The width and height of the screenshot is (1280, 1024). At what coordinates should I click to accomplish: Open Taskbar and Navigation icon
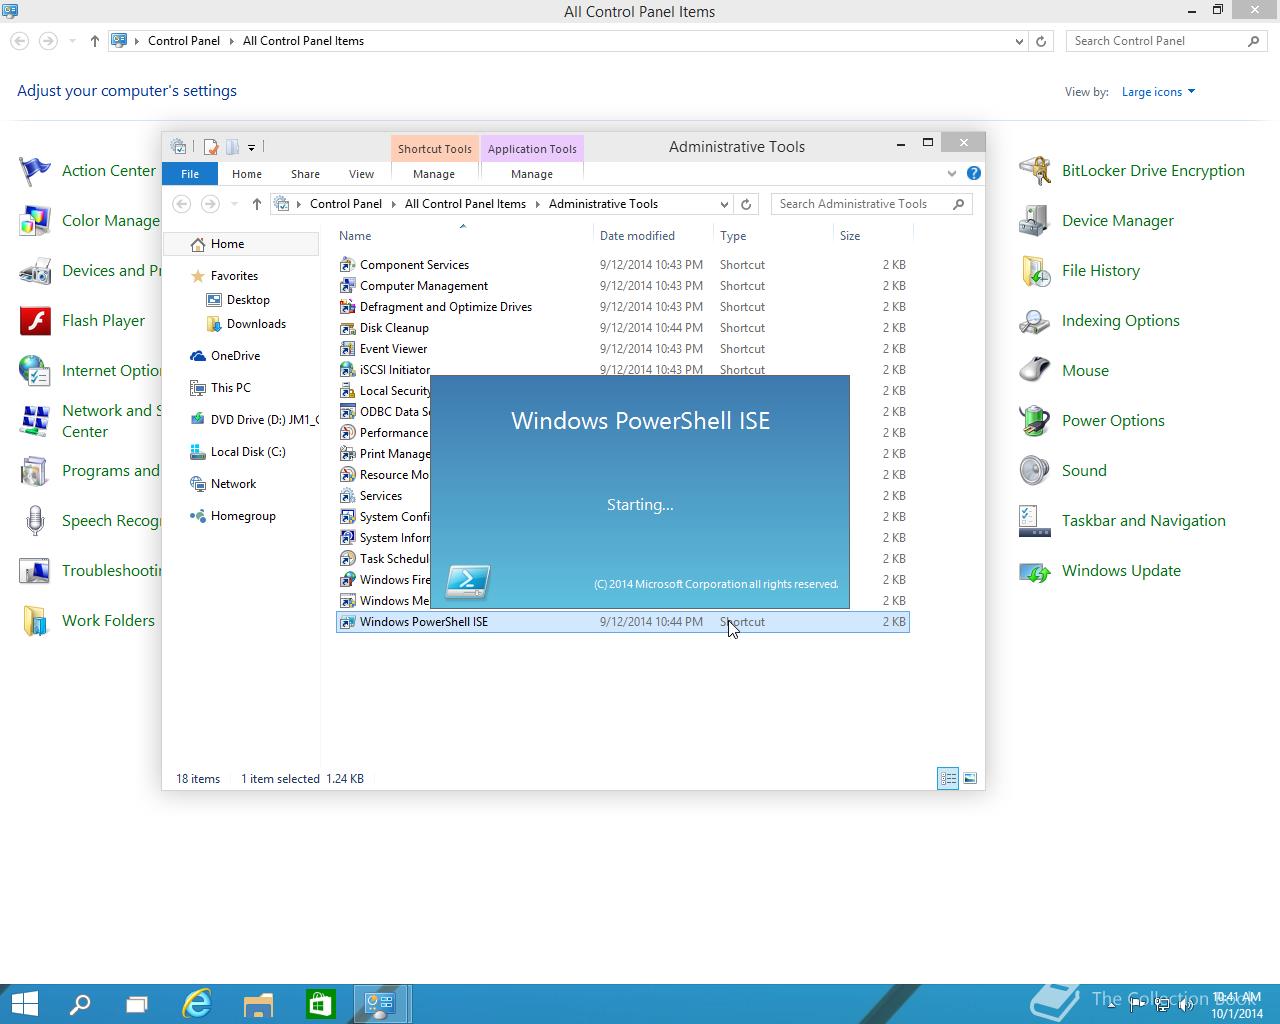point(1035,521)
